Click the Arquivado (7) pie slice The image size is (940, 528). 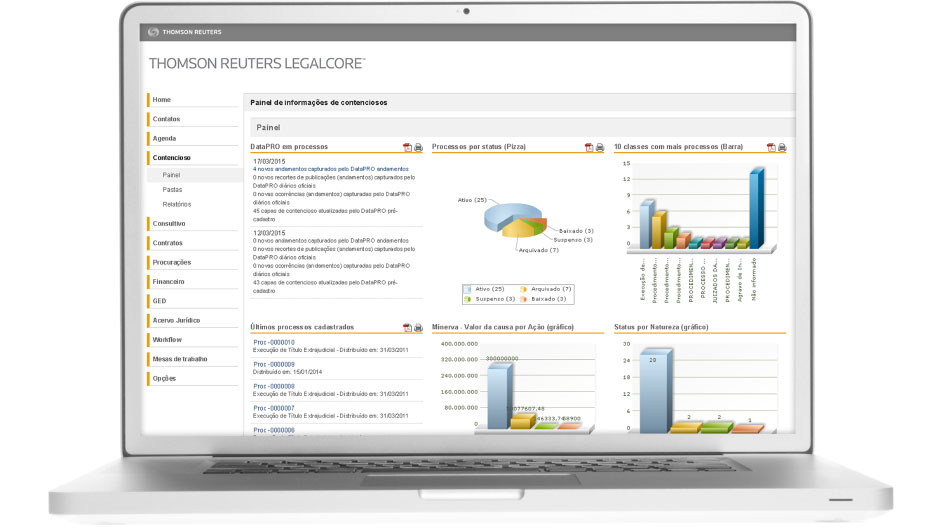point(517,230)
